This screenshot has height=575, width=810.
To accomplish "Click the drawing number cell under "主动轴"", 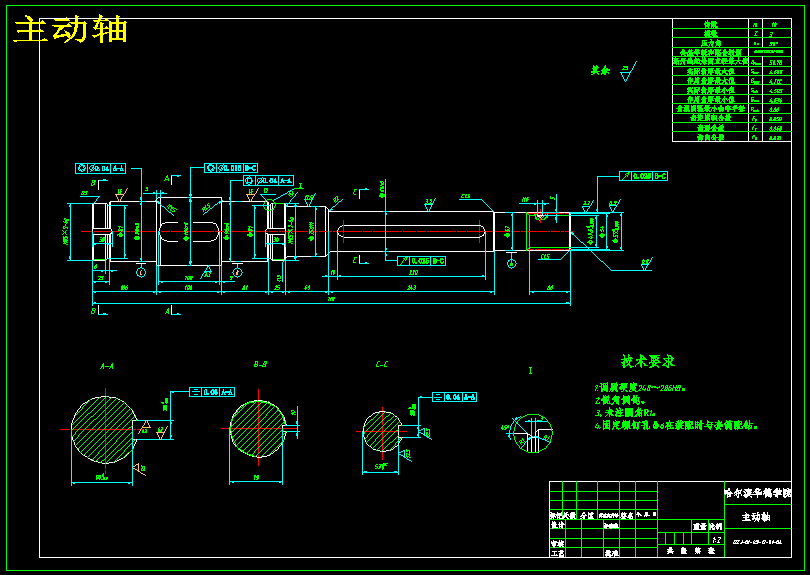I will [x=758, y=542].
